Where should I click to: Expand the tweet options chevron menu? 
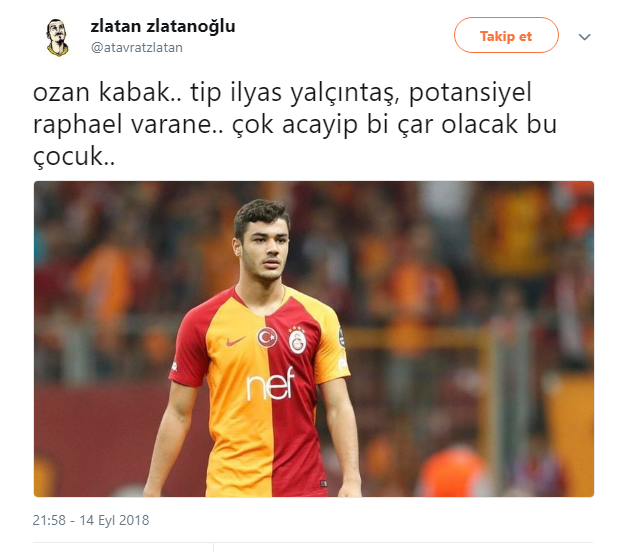584,37
